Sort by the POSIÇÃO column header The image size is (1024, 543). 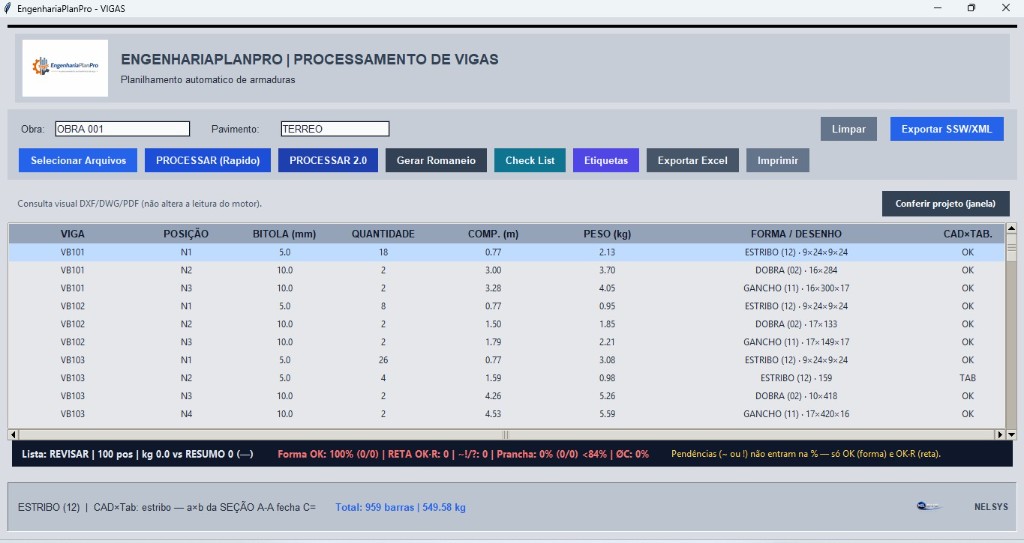pyautogui.click(x=186, y=234)
